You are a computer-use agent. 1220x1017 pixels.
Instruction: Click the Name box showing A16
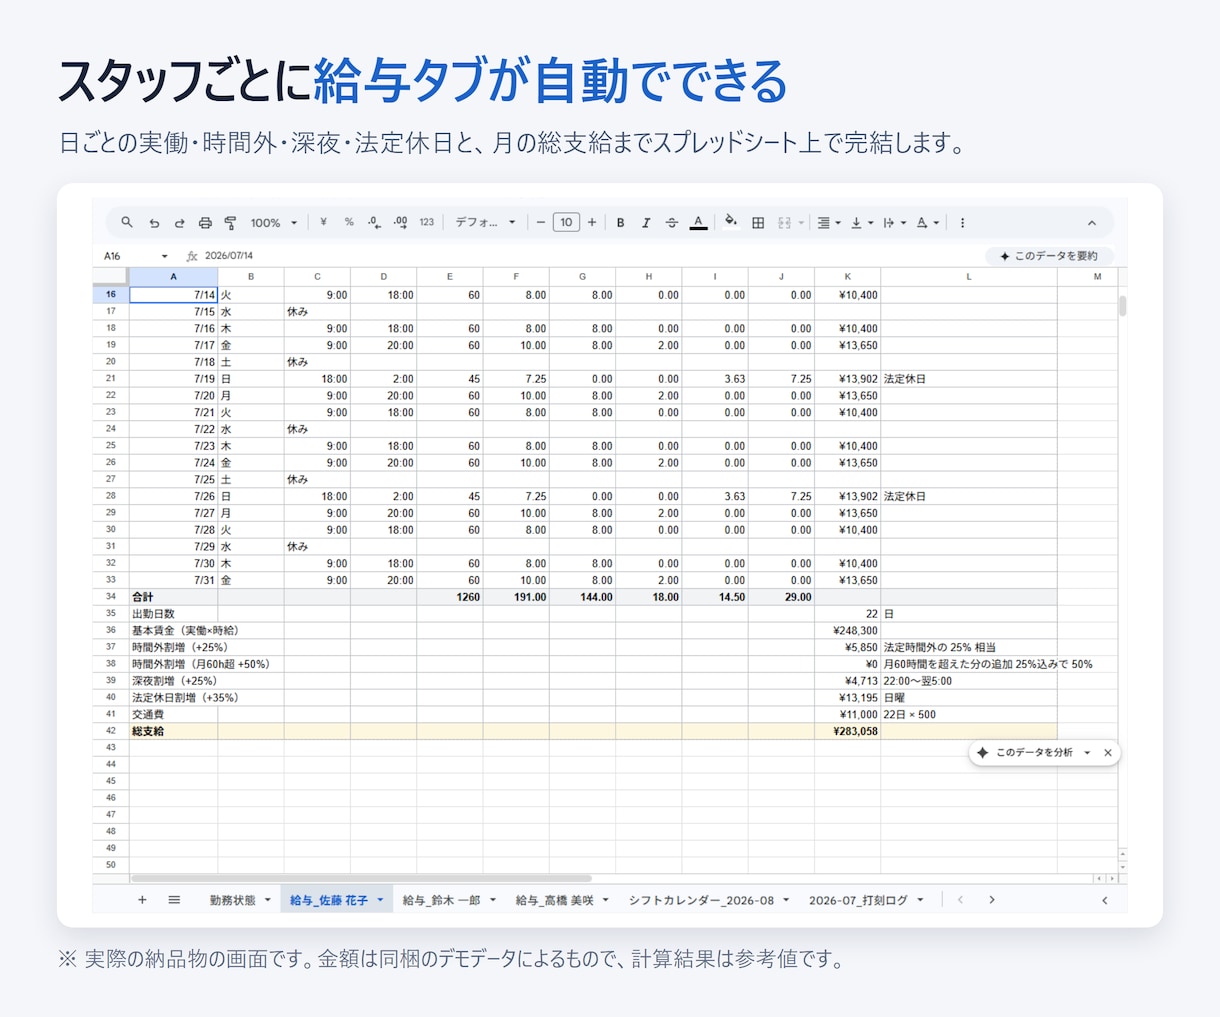tap(127, 256)
